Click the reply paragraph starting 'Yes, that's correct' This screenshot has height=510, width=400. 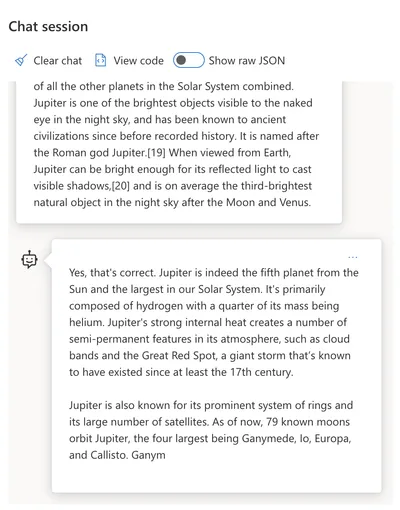[x=214, y=322]
